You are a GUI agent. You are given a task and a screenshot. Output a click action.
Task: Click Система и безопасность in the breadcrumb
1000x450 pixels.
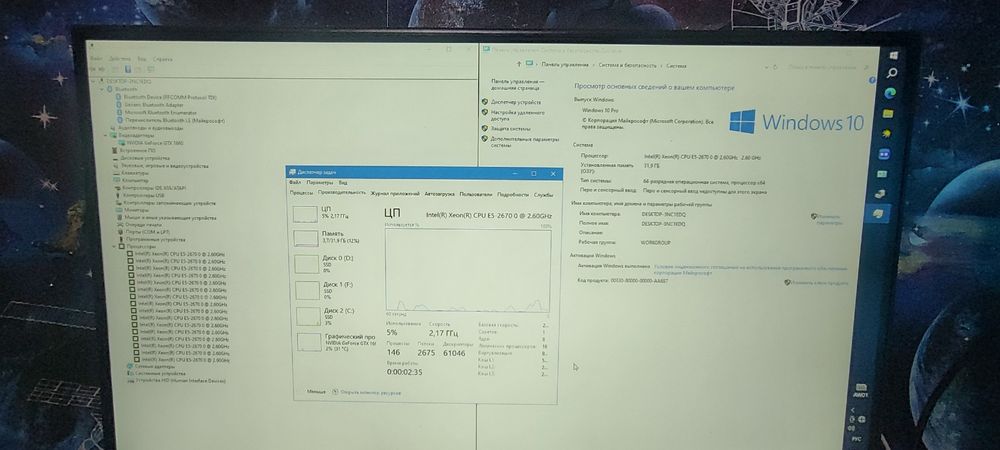628,65
